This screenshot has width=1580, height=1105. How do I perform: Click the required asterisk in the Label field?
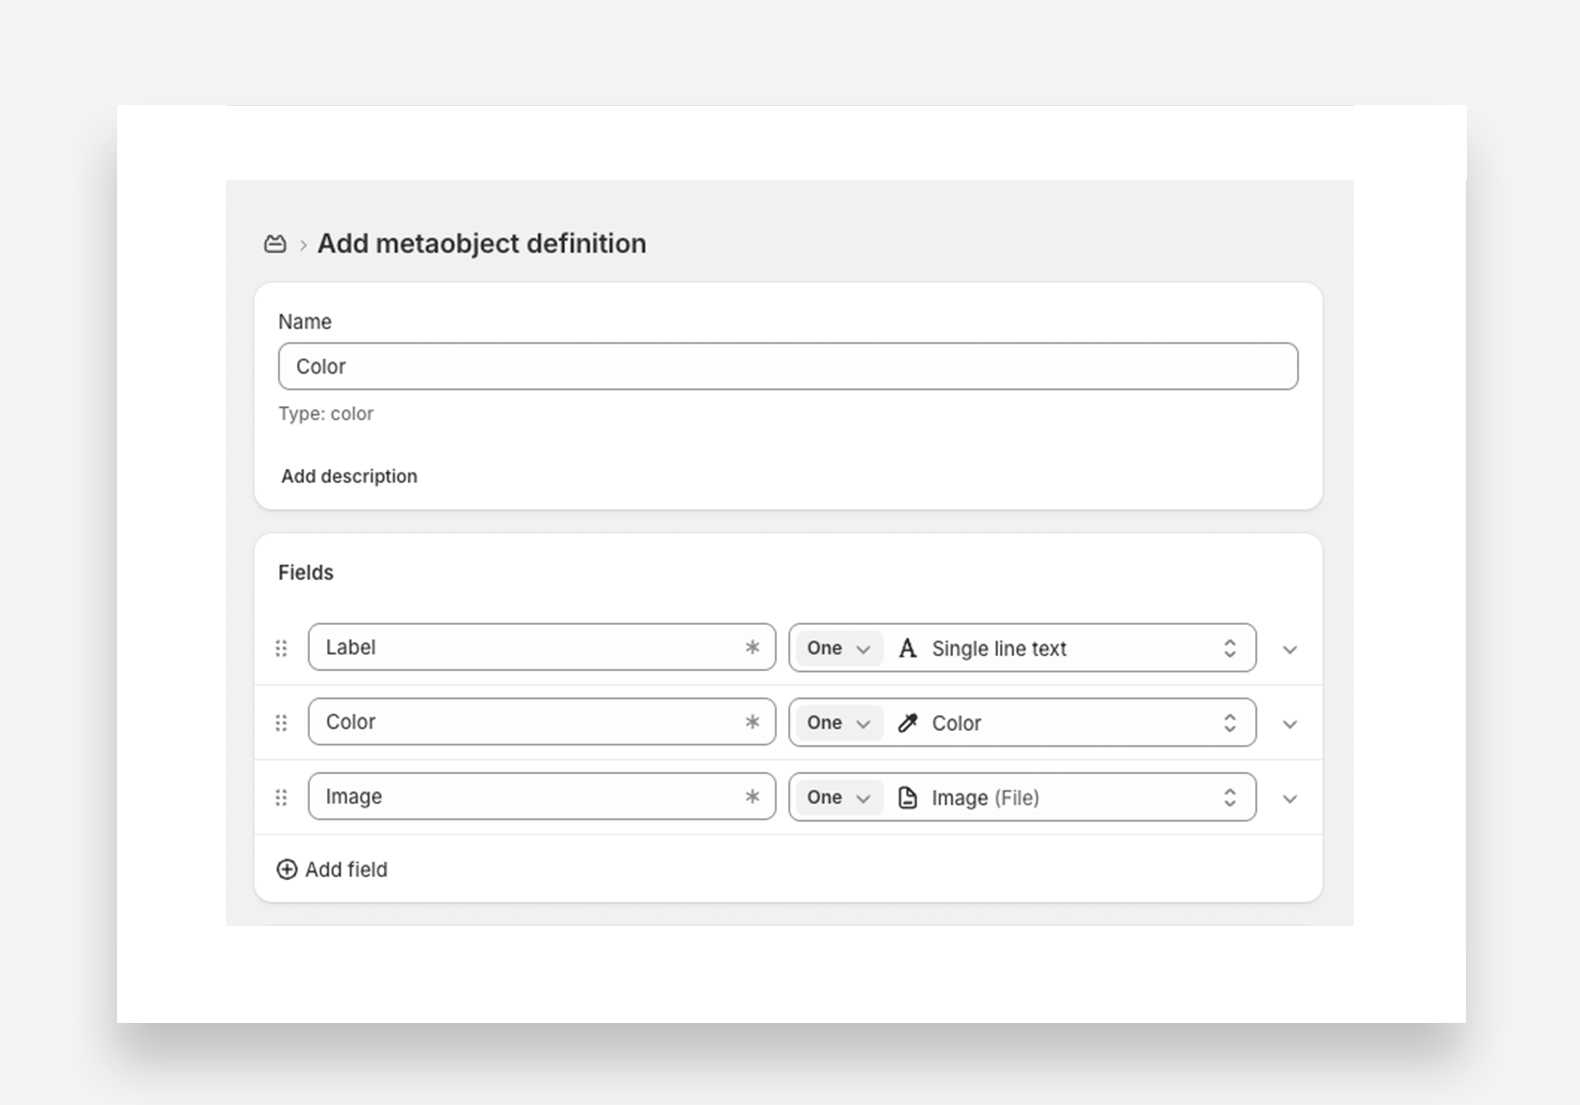(x=752, y=647)
